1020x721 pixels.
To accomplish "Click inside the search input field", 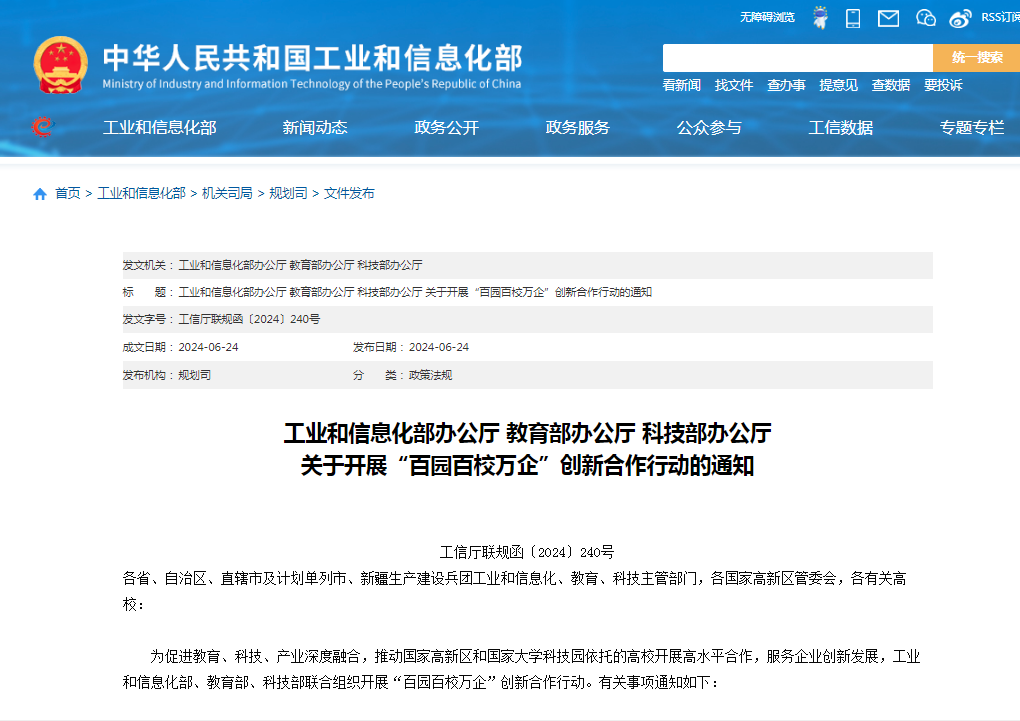I will click(x=797, y=58).
